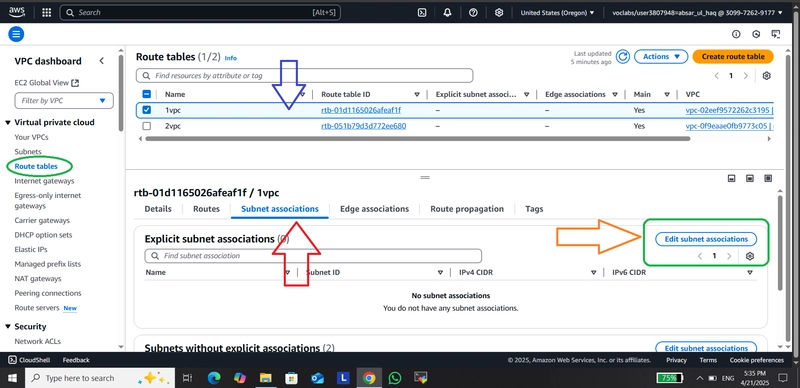Open the notifications bell
Screen dimensions: 800x388
(447, 13)
